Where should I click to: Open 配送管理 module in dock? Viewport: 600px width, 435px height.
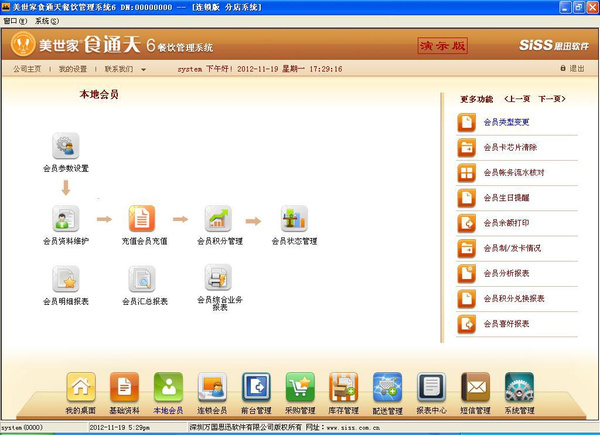pos(388,387)
